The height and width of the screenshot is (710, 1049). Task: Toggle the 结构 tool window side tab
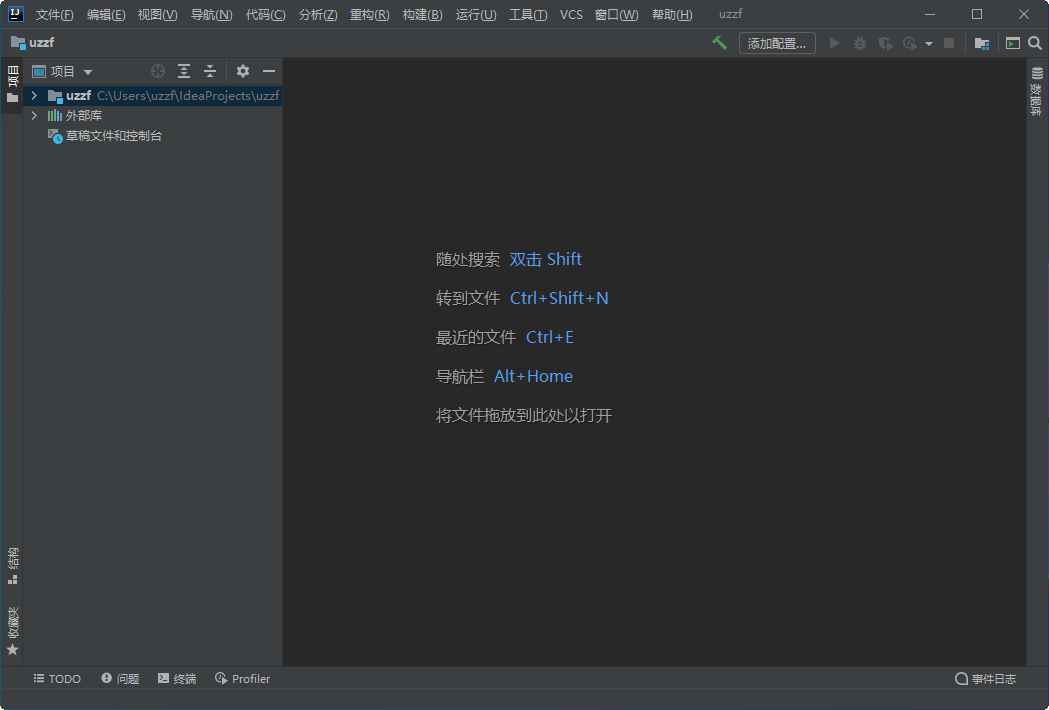click(12, 565)
